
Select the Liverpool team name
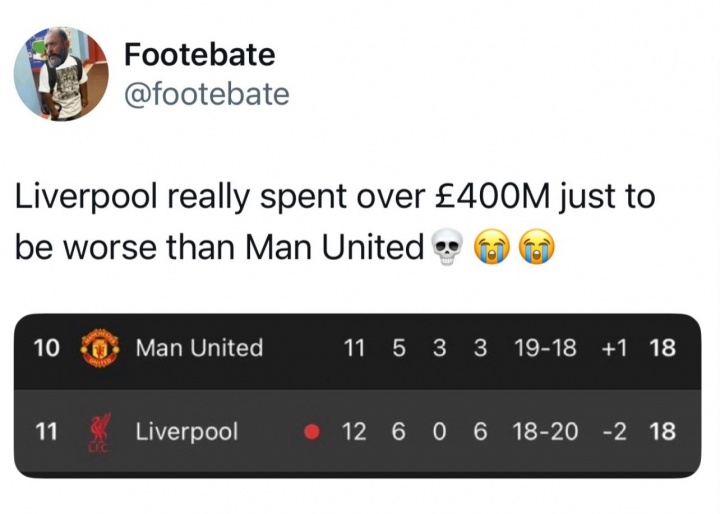point(187,432)
